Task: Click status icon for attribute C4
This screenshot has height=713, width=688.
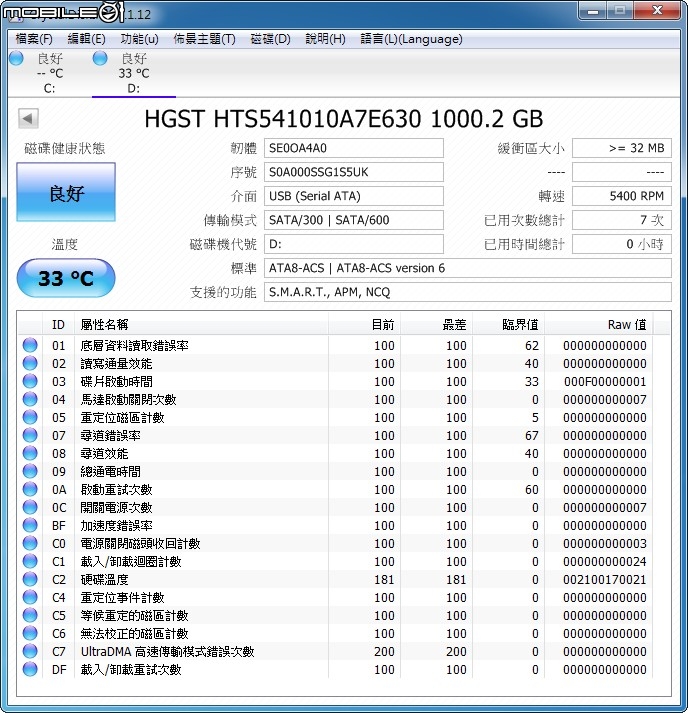Action: tap(30, 597)
